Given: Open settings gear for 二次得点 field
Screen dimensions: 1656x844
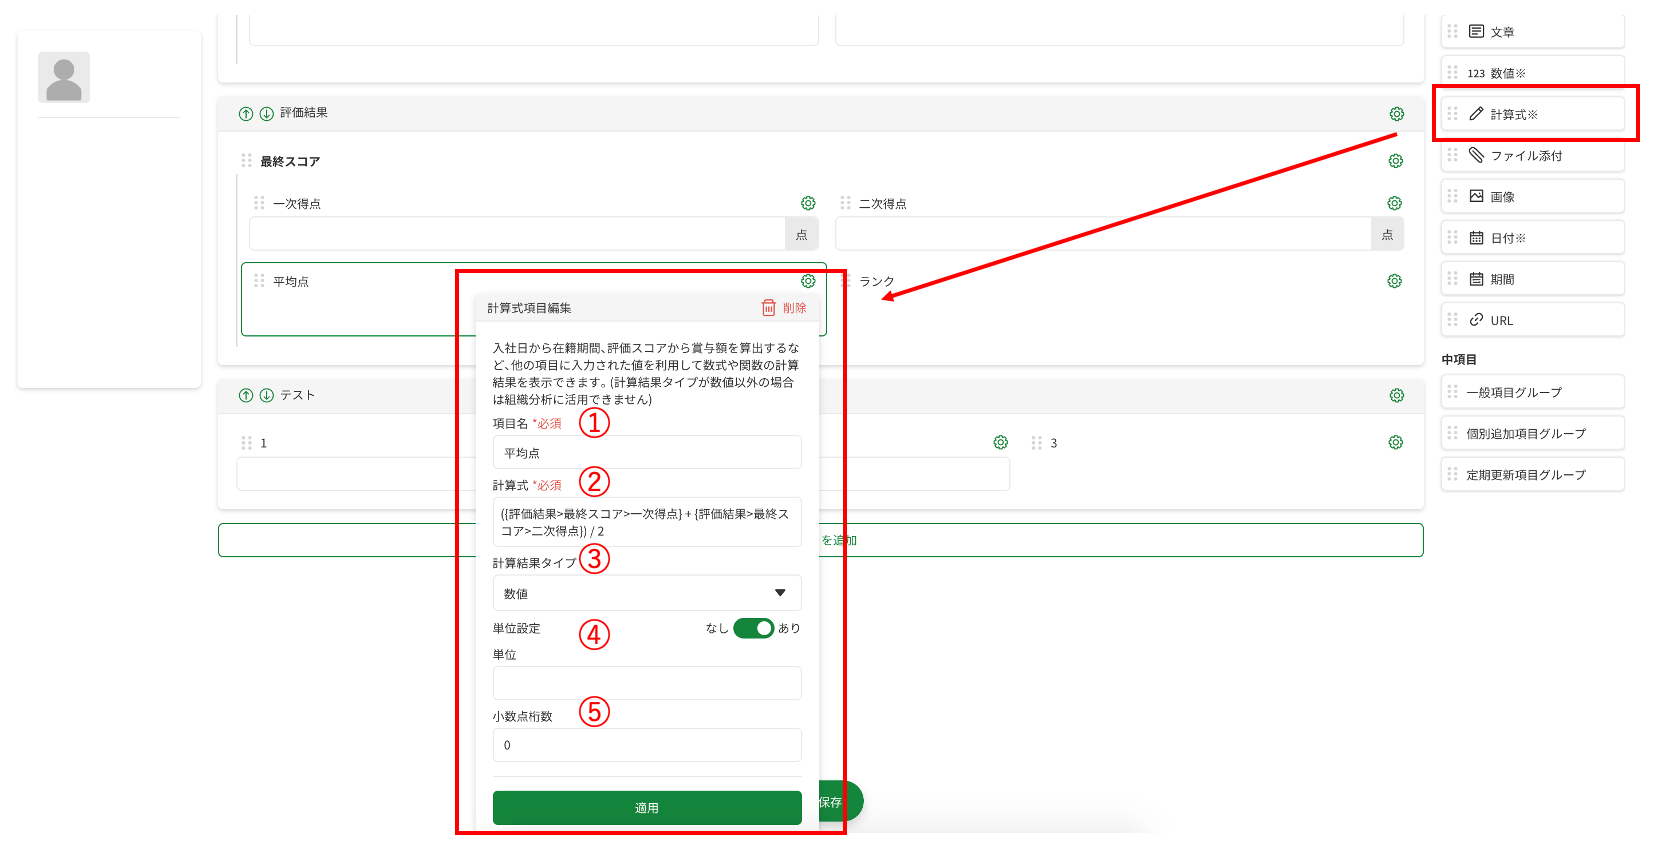Looking at the screenshot, I should click(x=1395, y=203).
